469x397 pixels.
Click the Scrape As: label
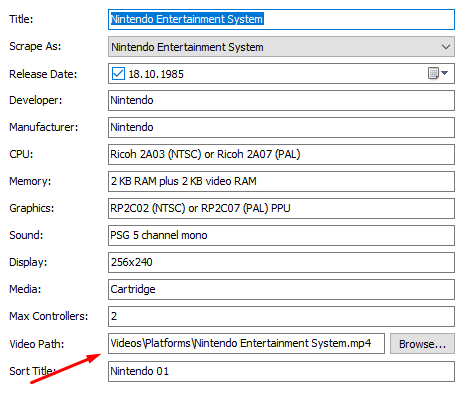(x=35, y=46)
